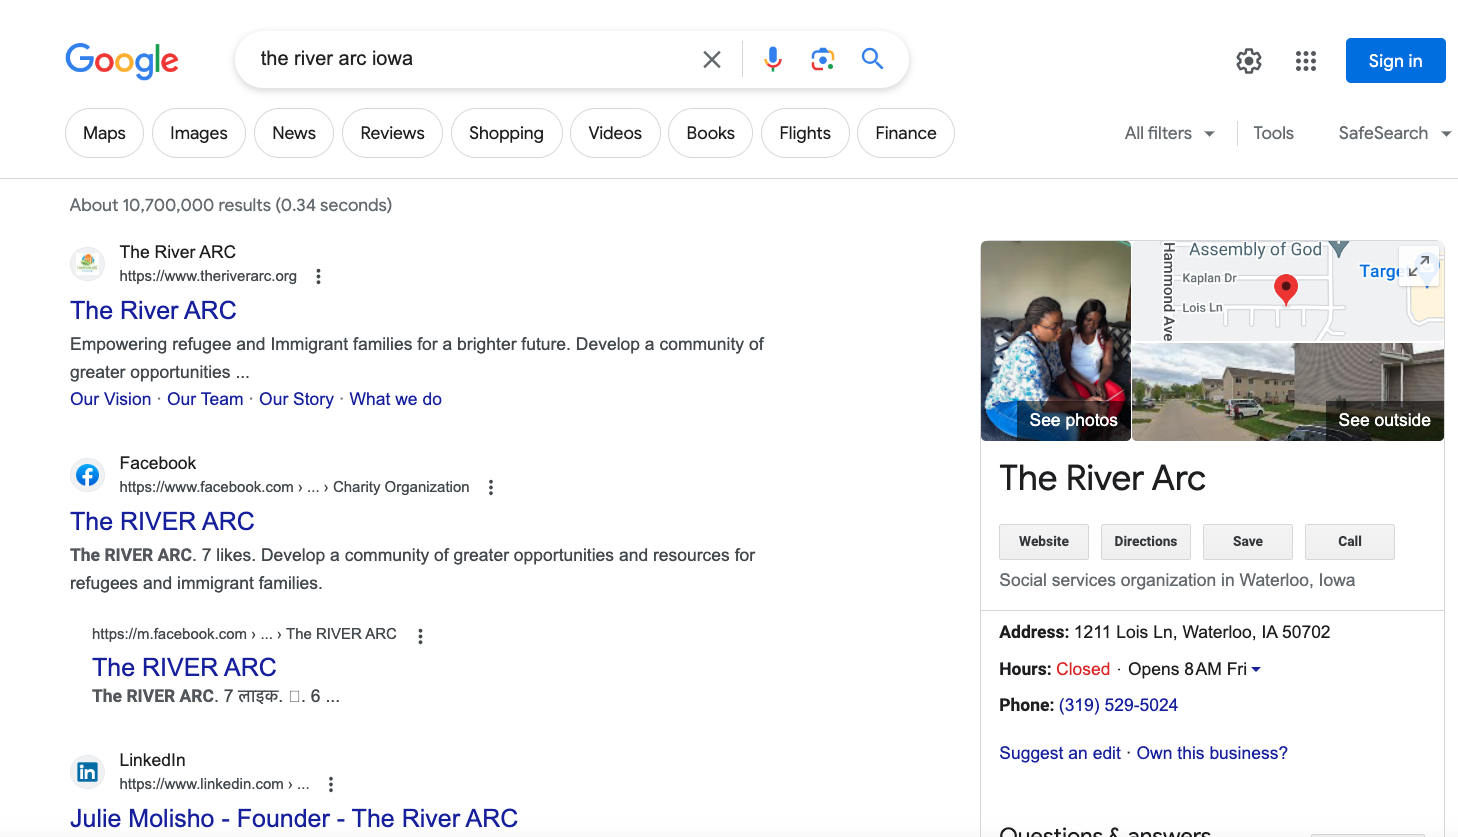Clear the search box with X icon
The image size is (1458, 837).
click(712, 59)
